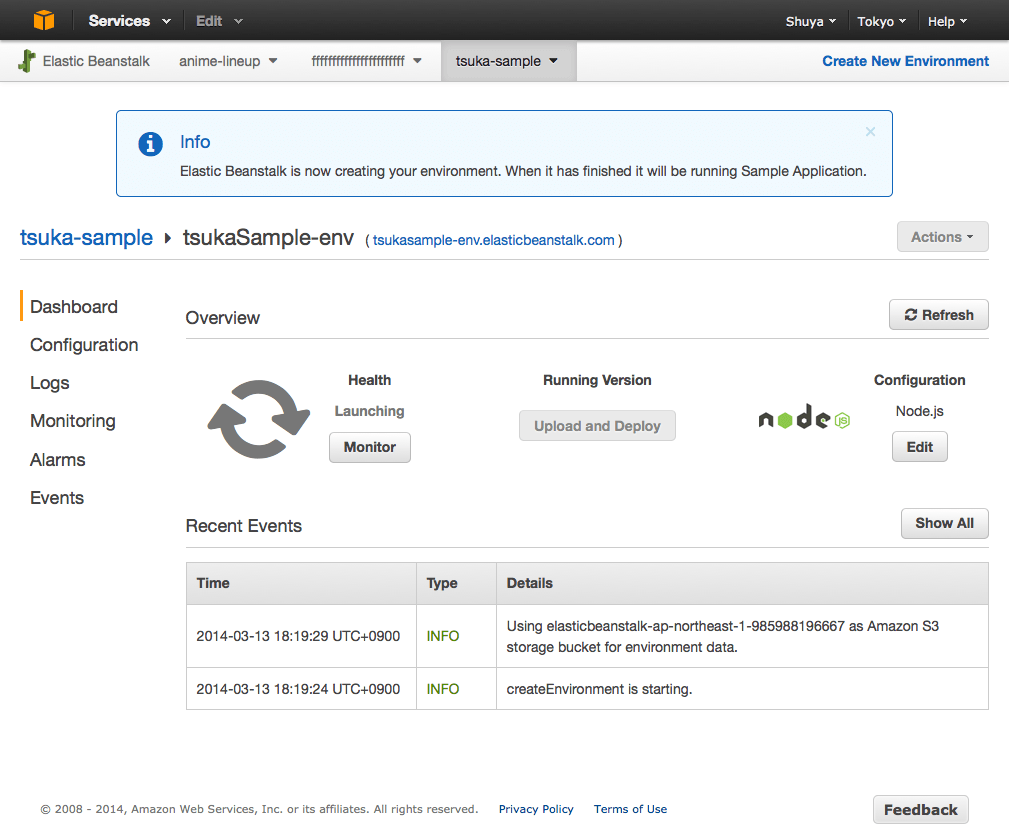Dismiss the Info banner with X
This screenshot has height=832, width=1009.
click(x=870, y=132)
